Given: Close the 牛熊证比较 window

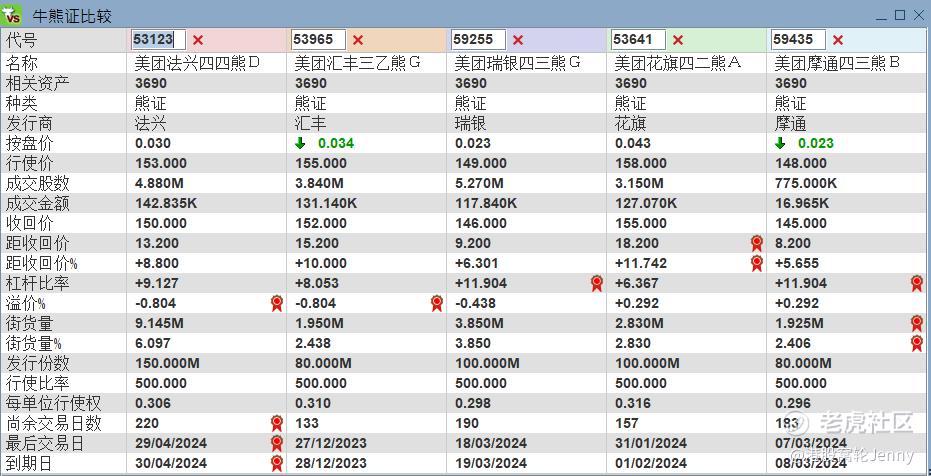Looking at the screenshot, I should (x=919, y=15).
